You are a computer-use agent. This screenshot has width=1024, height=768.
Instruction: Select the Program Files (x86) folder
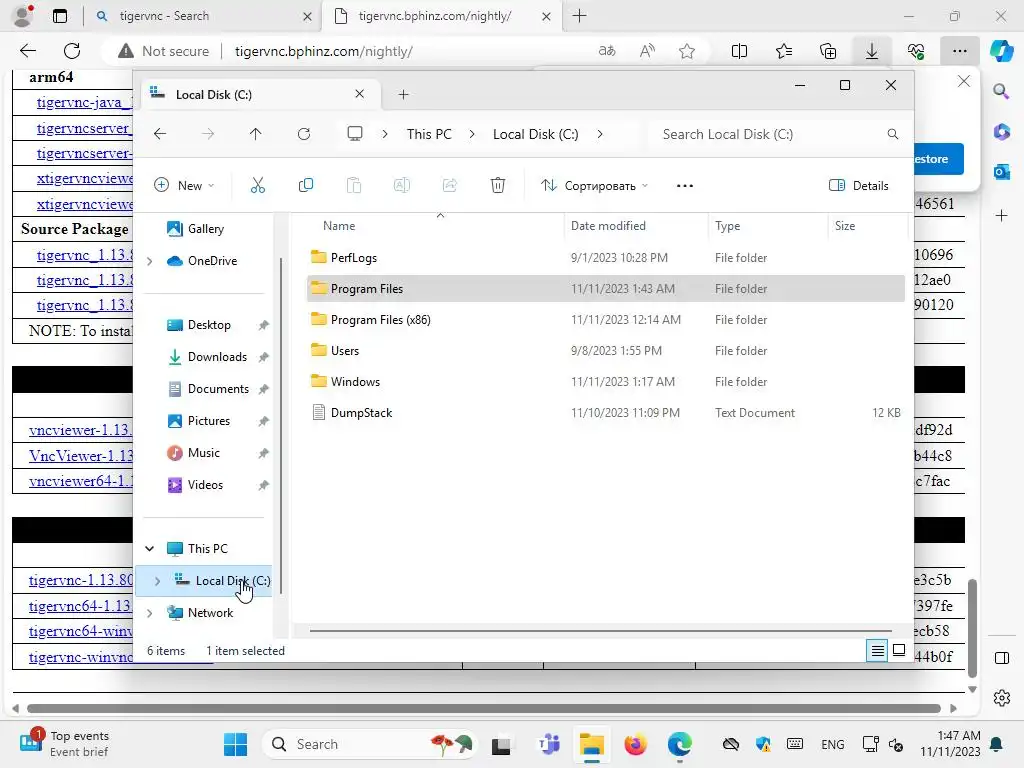coord(605,319)
